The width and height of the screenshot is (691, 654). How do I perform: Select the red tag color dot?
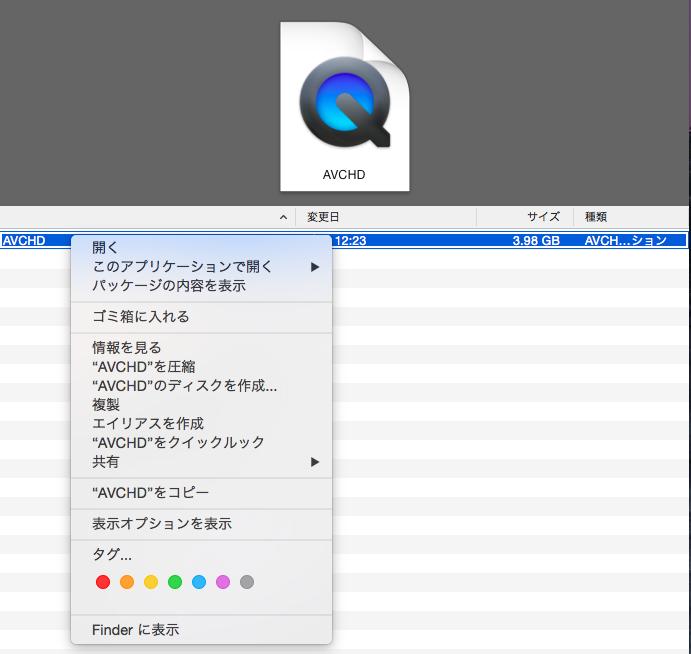tap(102, 582)
